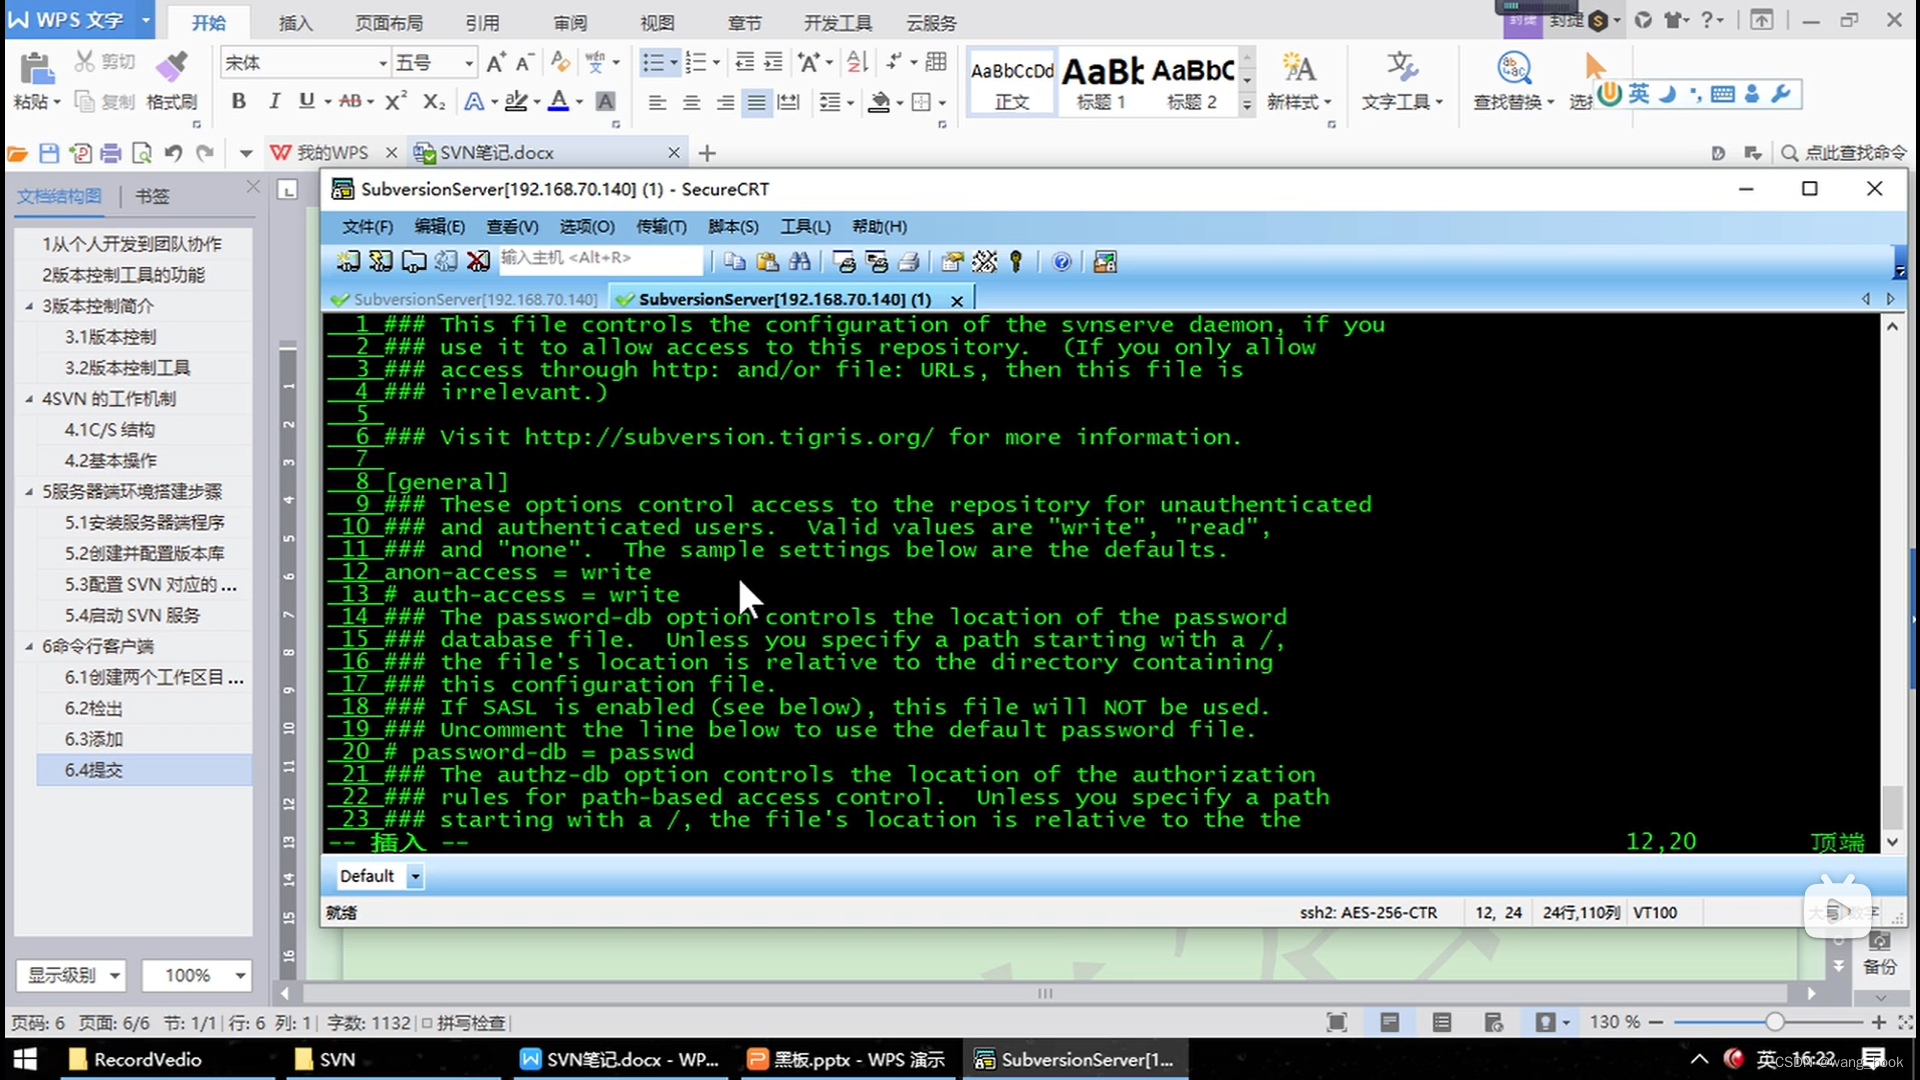Screen dimensions: 1920x1080
Task: Switch to the 插入 ribbon tab
Action: pyautogui.click(x=295, y=23)
